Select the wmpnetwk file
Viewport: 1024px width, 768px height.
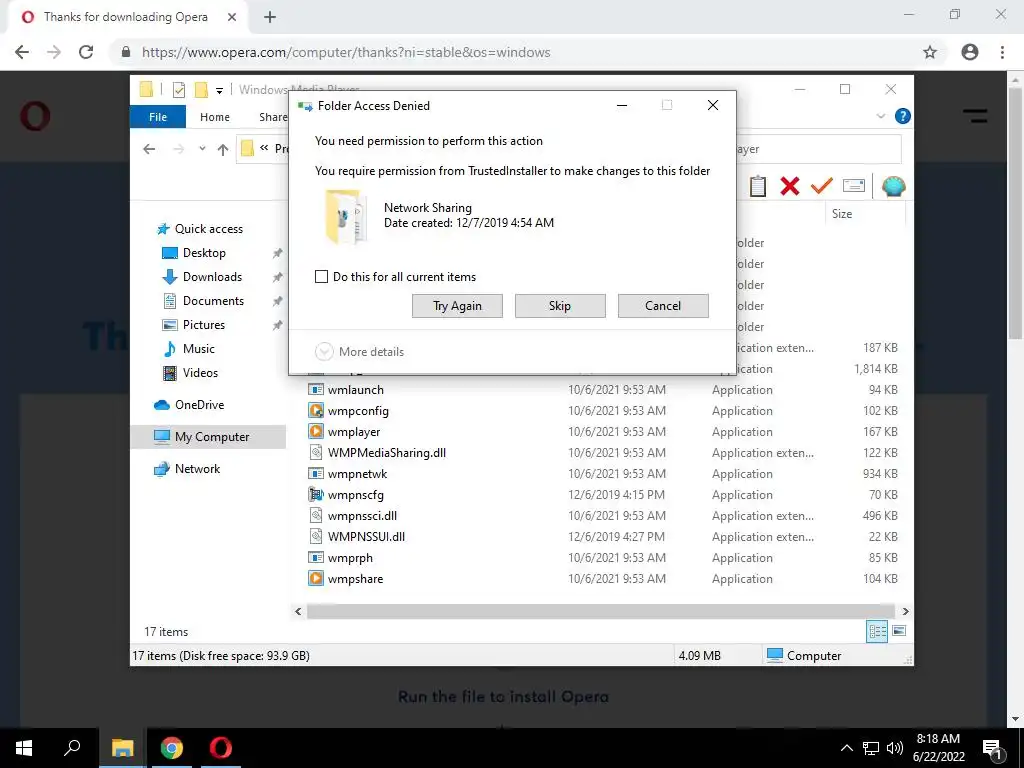pos(357,473)
